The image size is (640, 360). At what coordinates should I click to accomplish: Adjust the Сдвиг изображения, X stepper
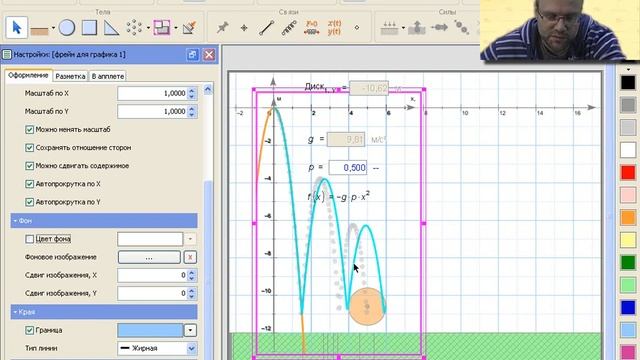(x=192, y=275)
